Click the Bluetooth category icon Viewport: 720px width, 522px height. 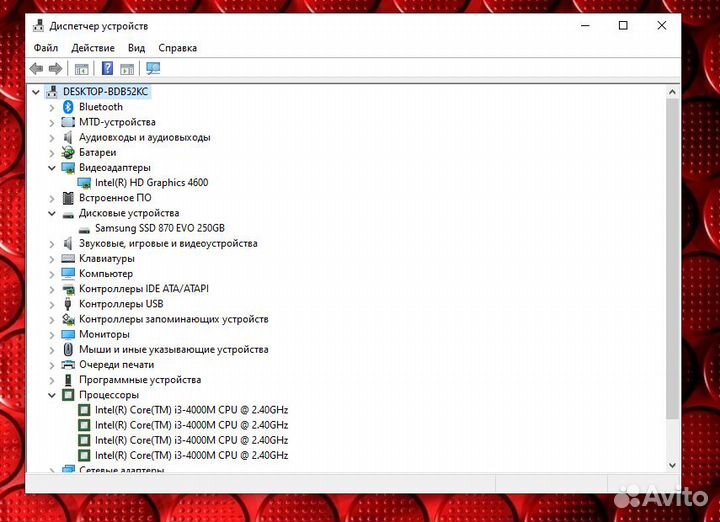(68, 107)
